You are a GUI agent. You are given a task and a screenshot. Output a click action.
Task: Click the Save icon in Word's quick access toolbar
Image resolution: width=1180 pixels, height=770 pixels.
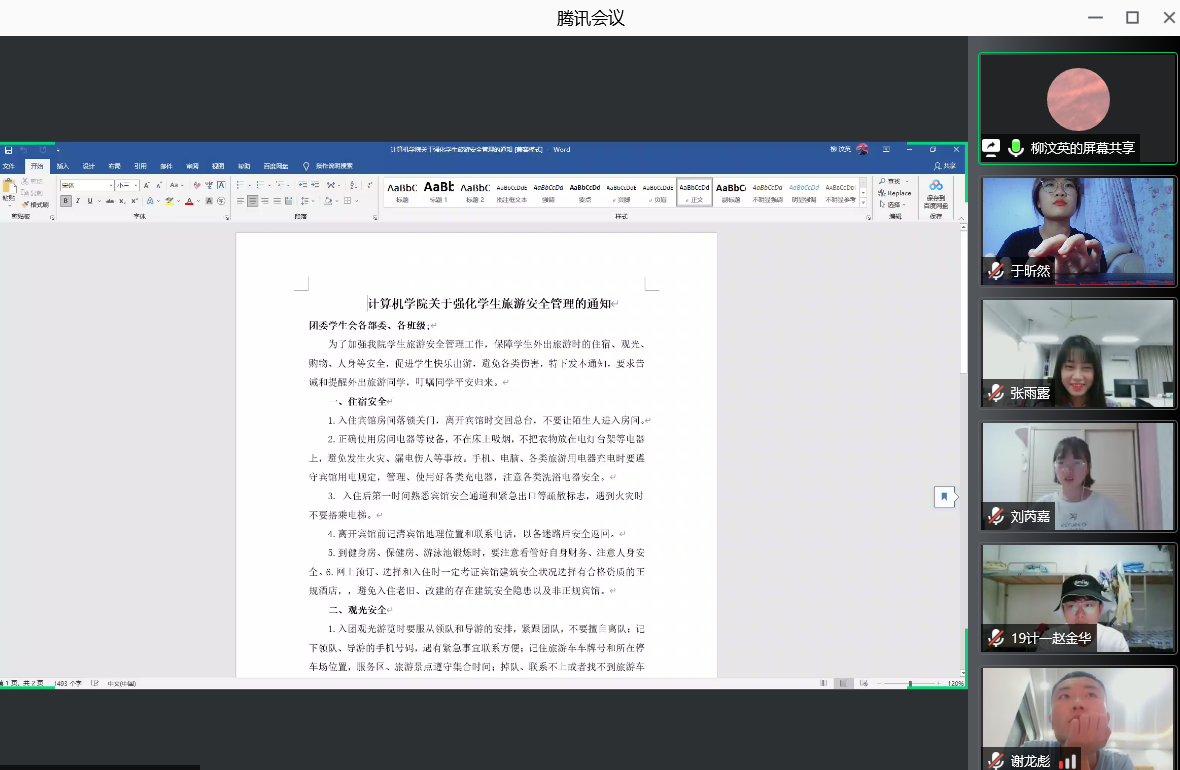tap(8, 149)
